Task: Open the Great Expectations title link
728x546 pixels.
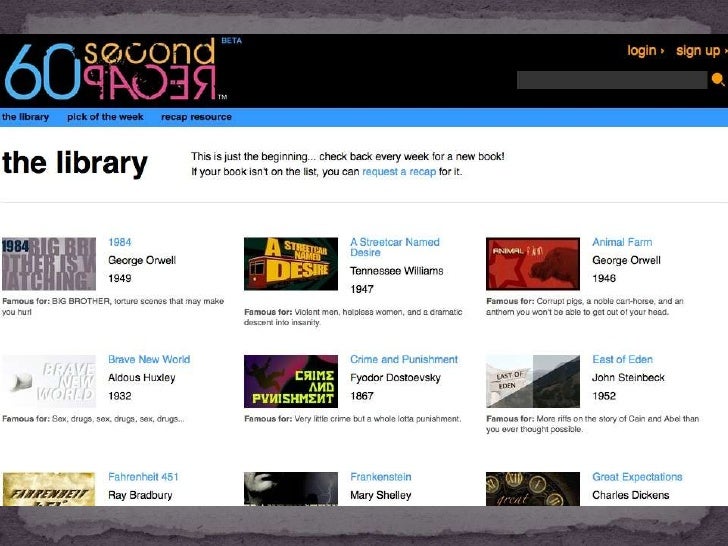Action: tap(637, 477)
